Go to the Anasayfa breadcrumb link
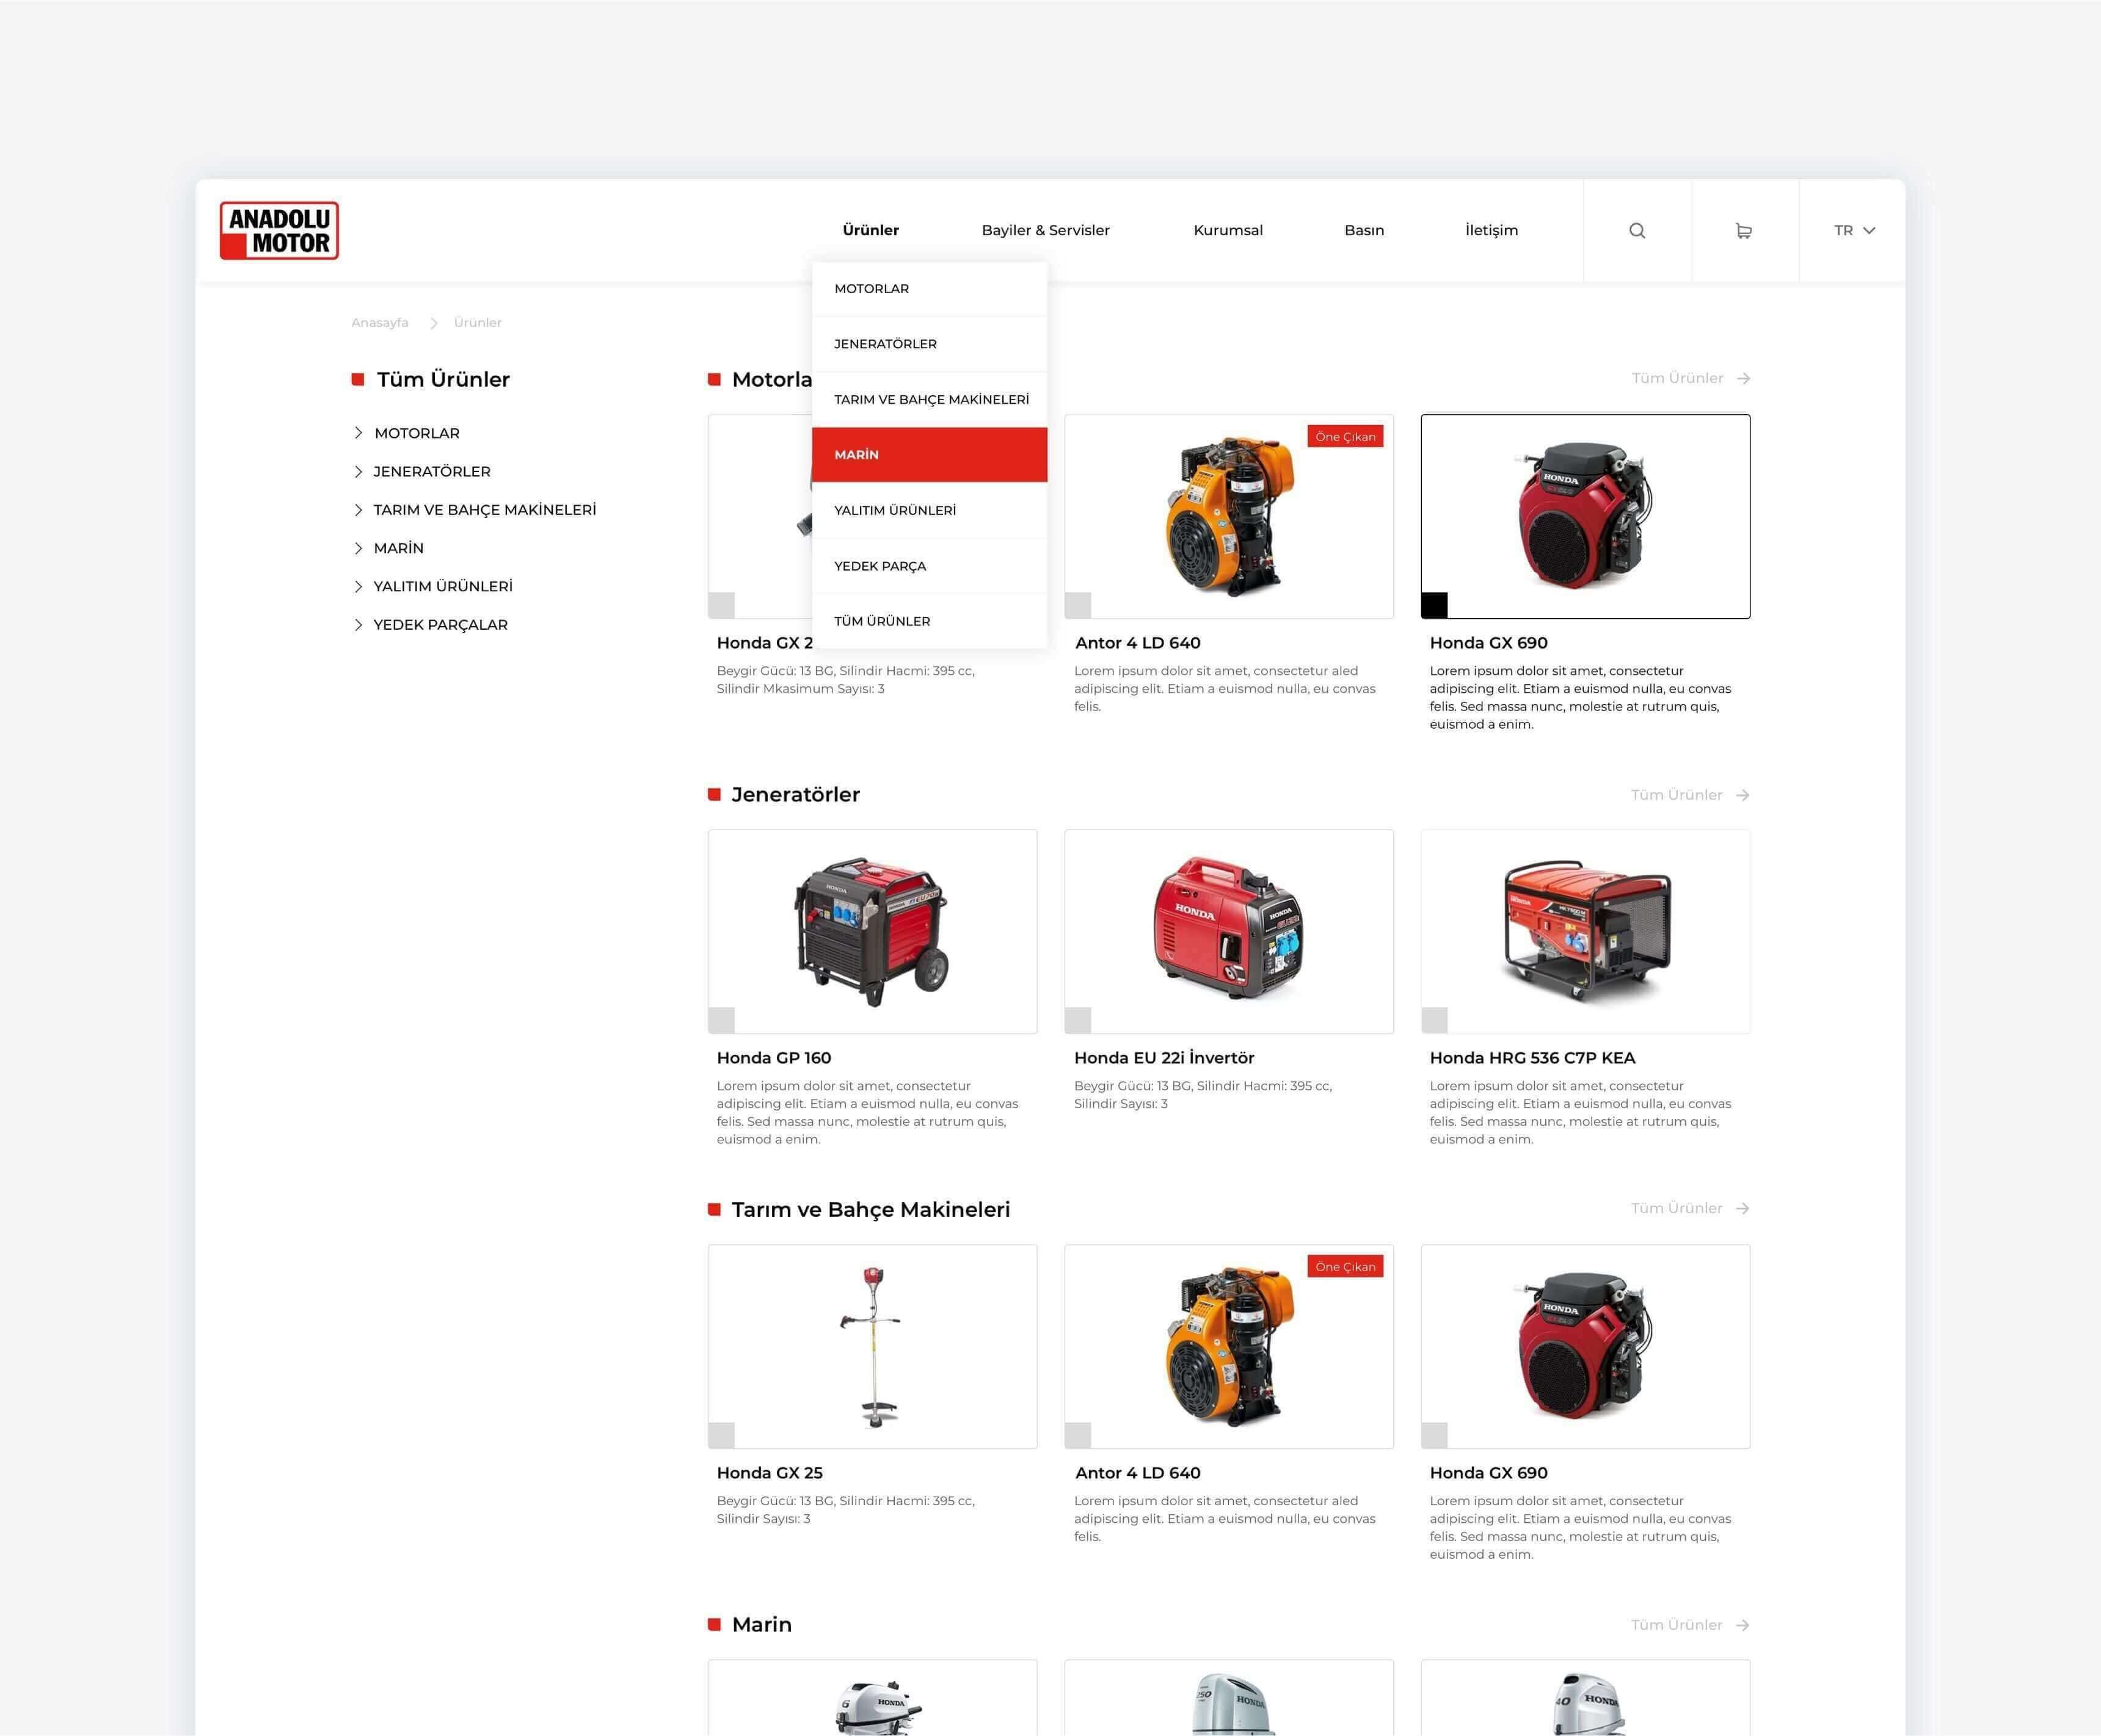 click(380, 323)
